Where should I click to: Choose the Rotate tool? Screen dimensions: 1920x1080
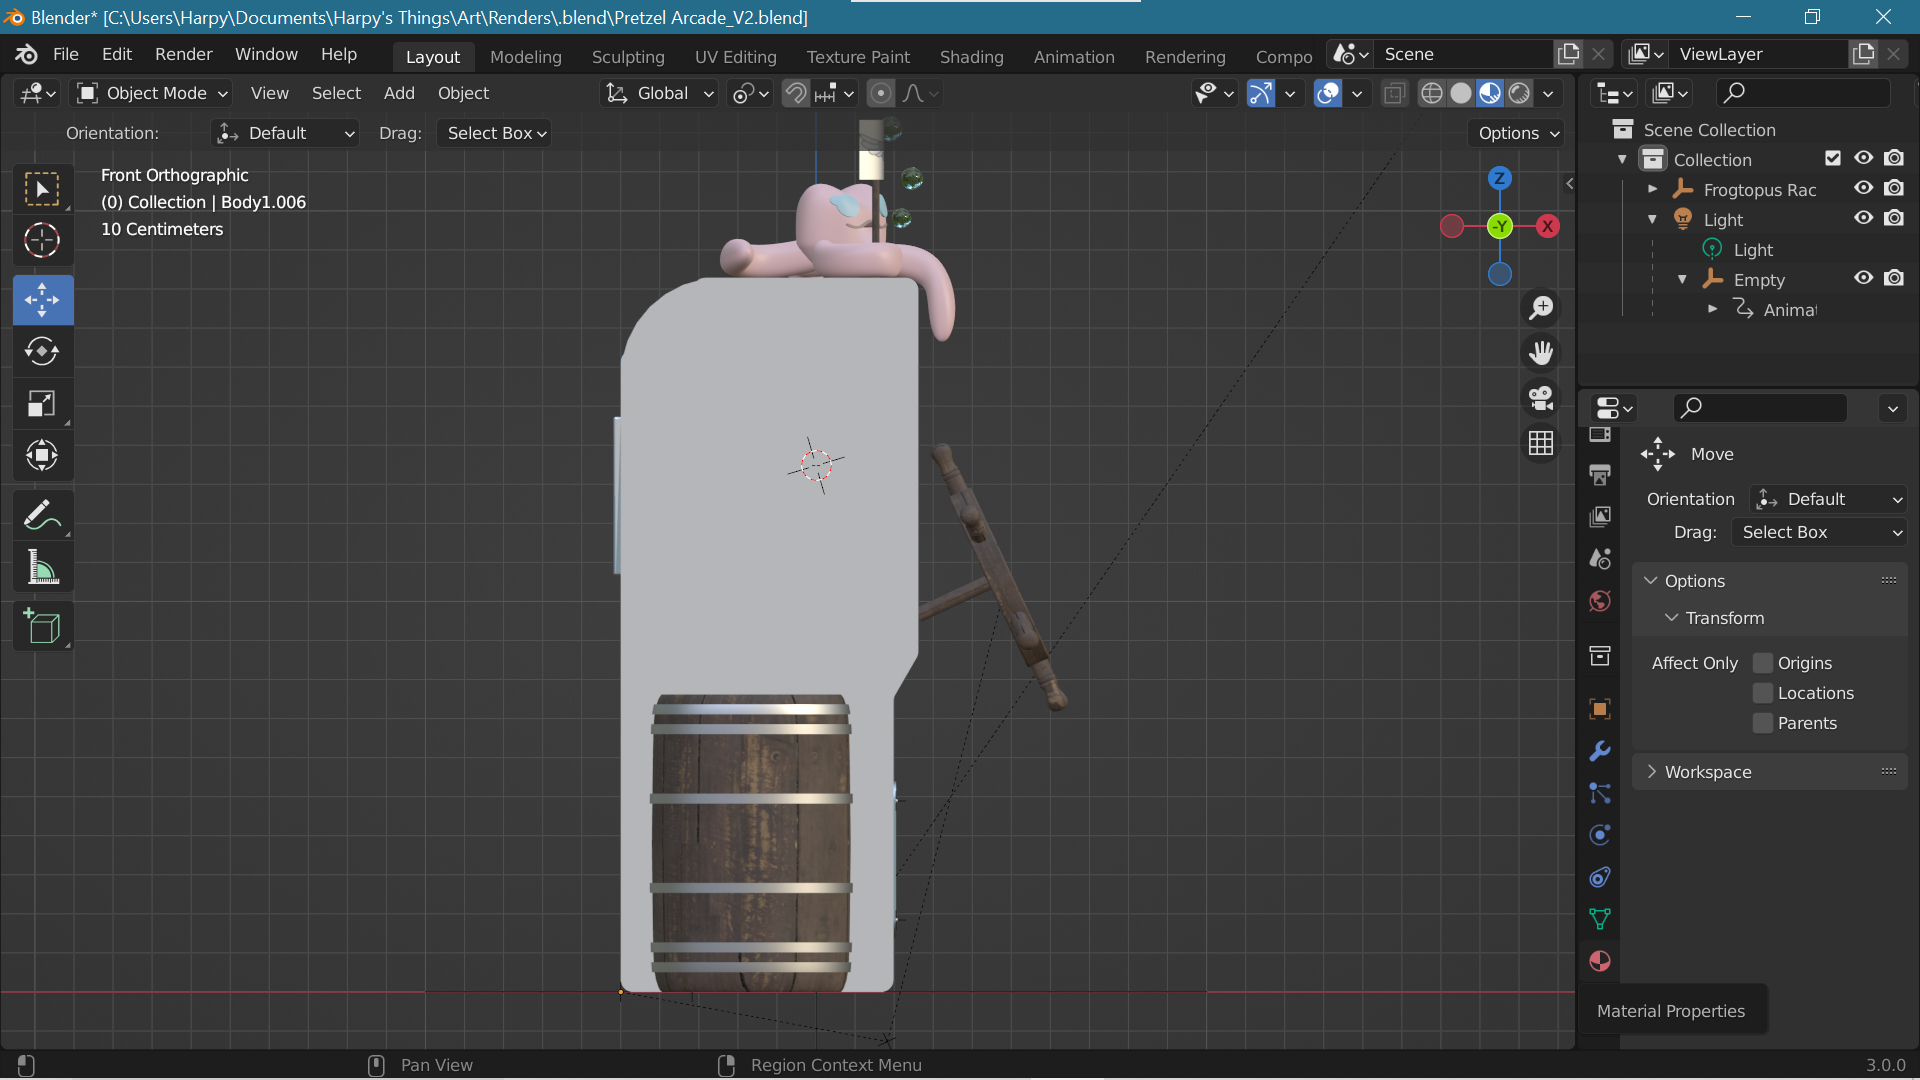[x=42, y=351]
